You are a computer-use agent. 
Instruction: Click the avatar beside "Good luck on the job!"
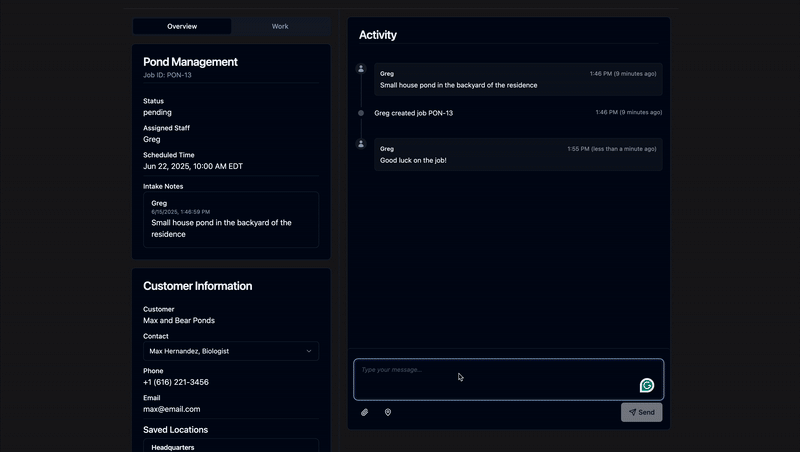point(361,144)
